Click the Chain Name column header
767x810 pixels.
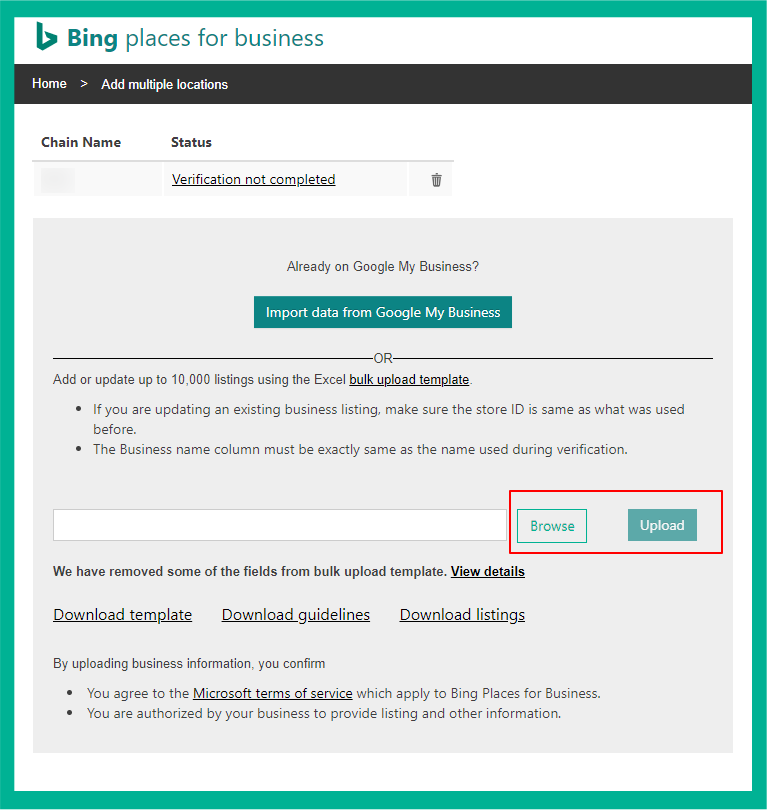click(81, 142)
